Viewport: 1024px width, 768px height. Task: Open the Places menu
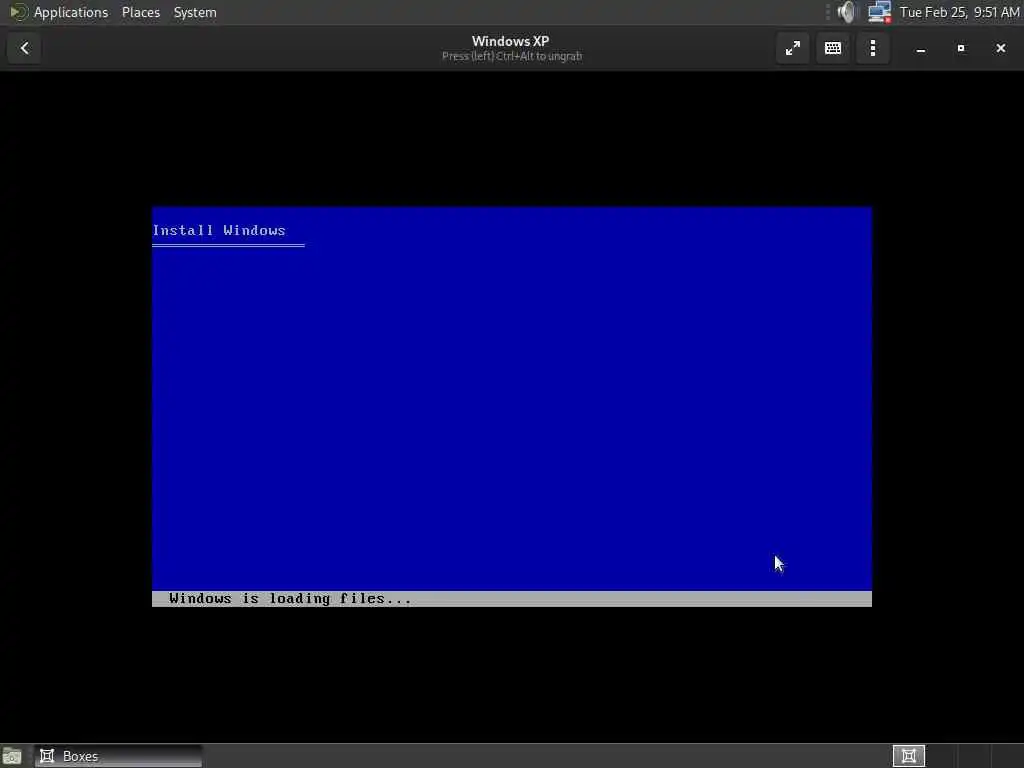(141, 12)
